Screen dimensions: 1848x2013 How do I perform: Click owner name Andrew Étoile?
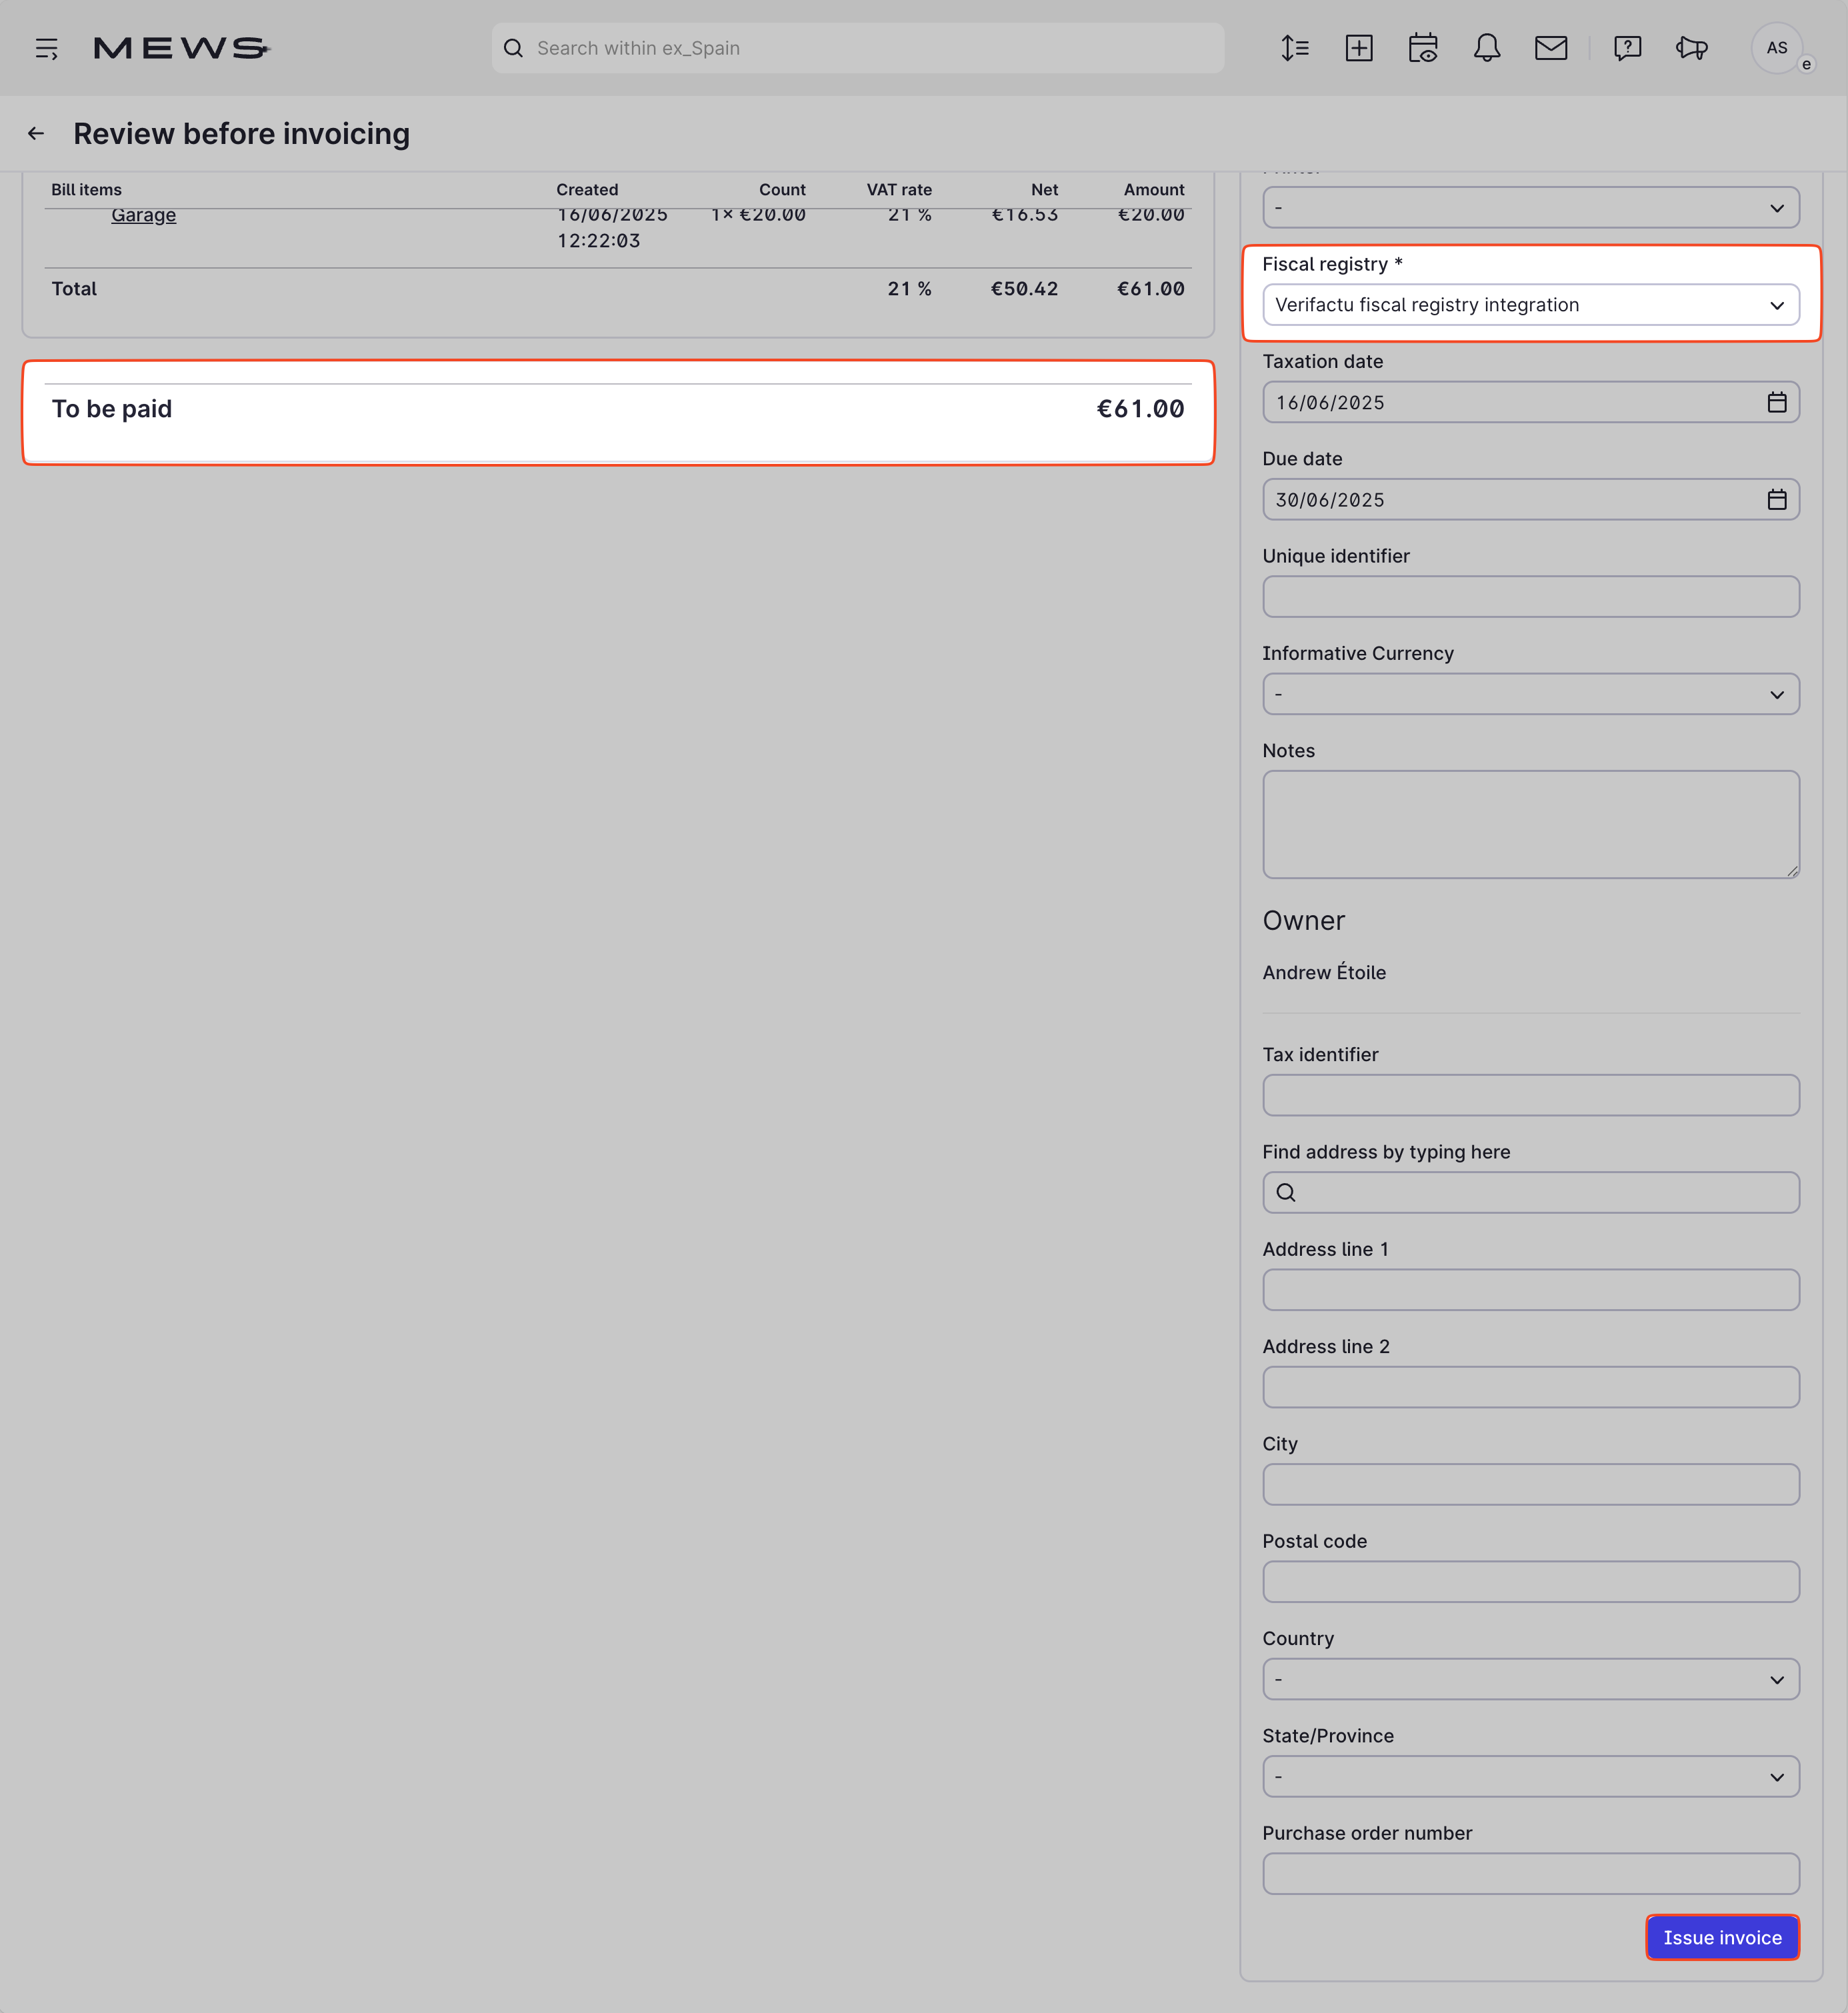pyautogui.click(x=1324, y=972)
